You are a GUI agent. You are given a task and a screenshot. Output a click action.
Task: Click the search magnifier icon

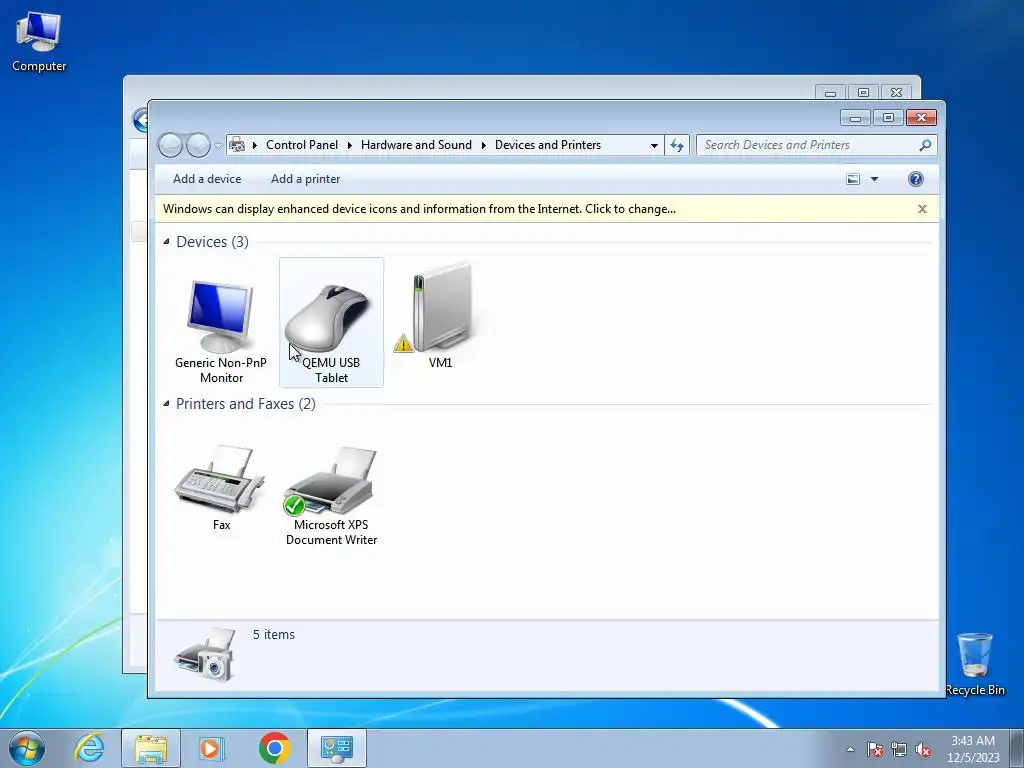click(925, 145)
